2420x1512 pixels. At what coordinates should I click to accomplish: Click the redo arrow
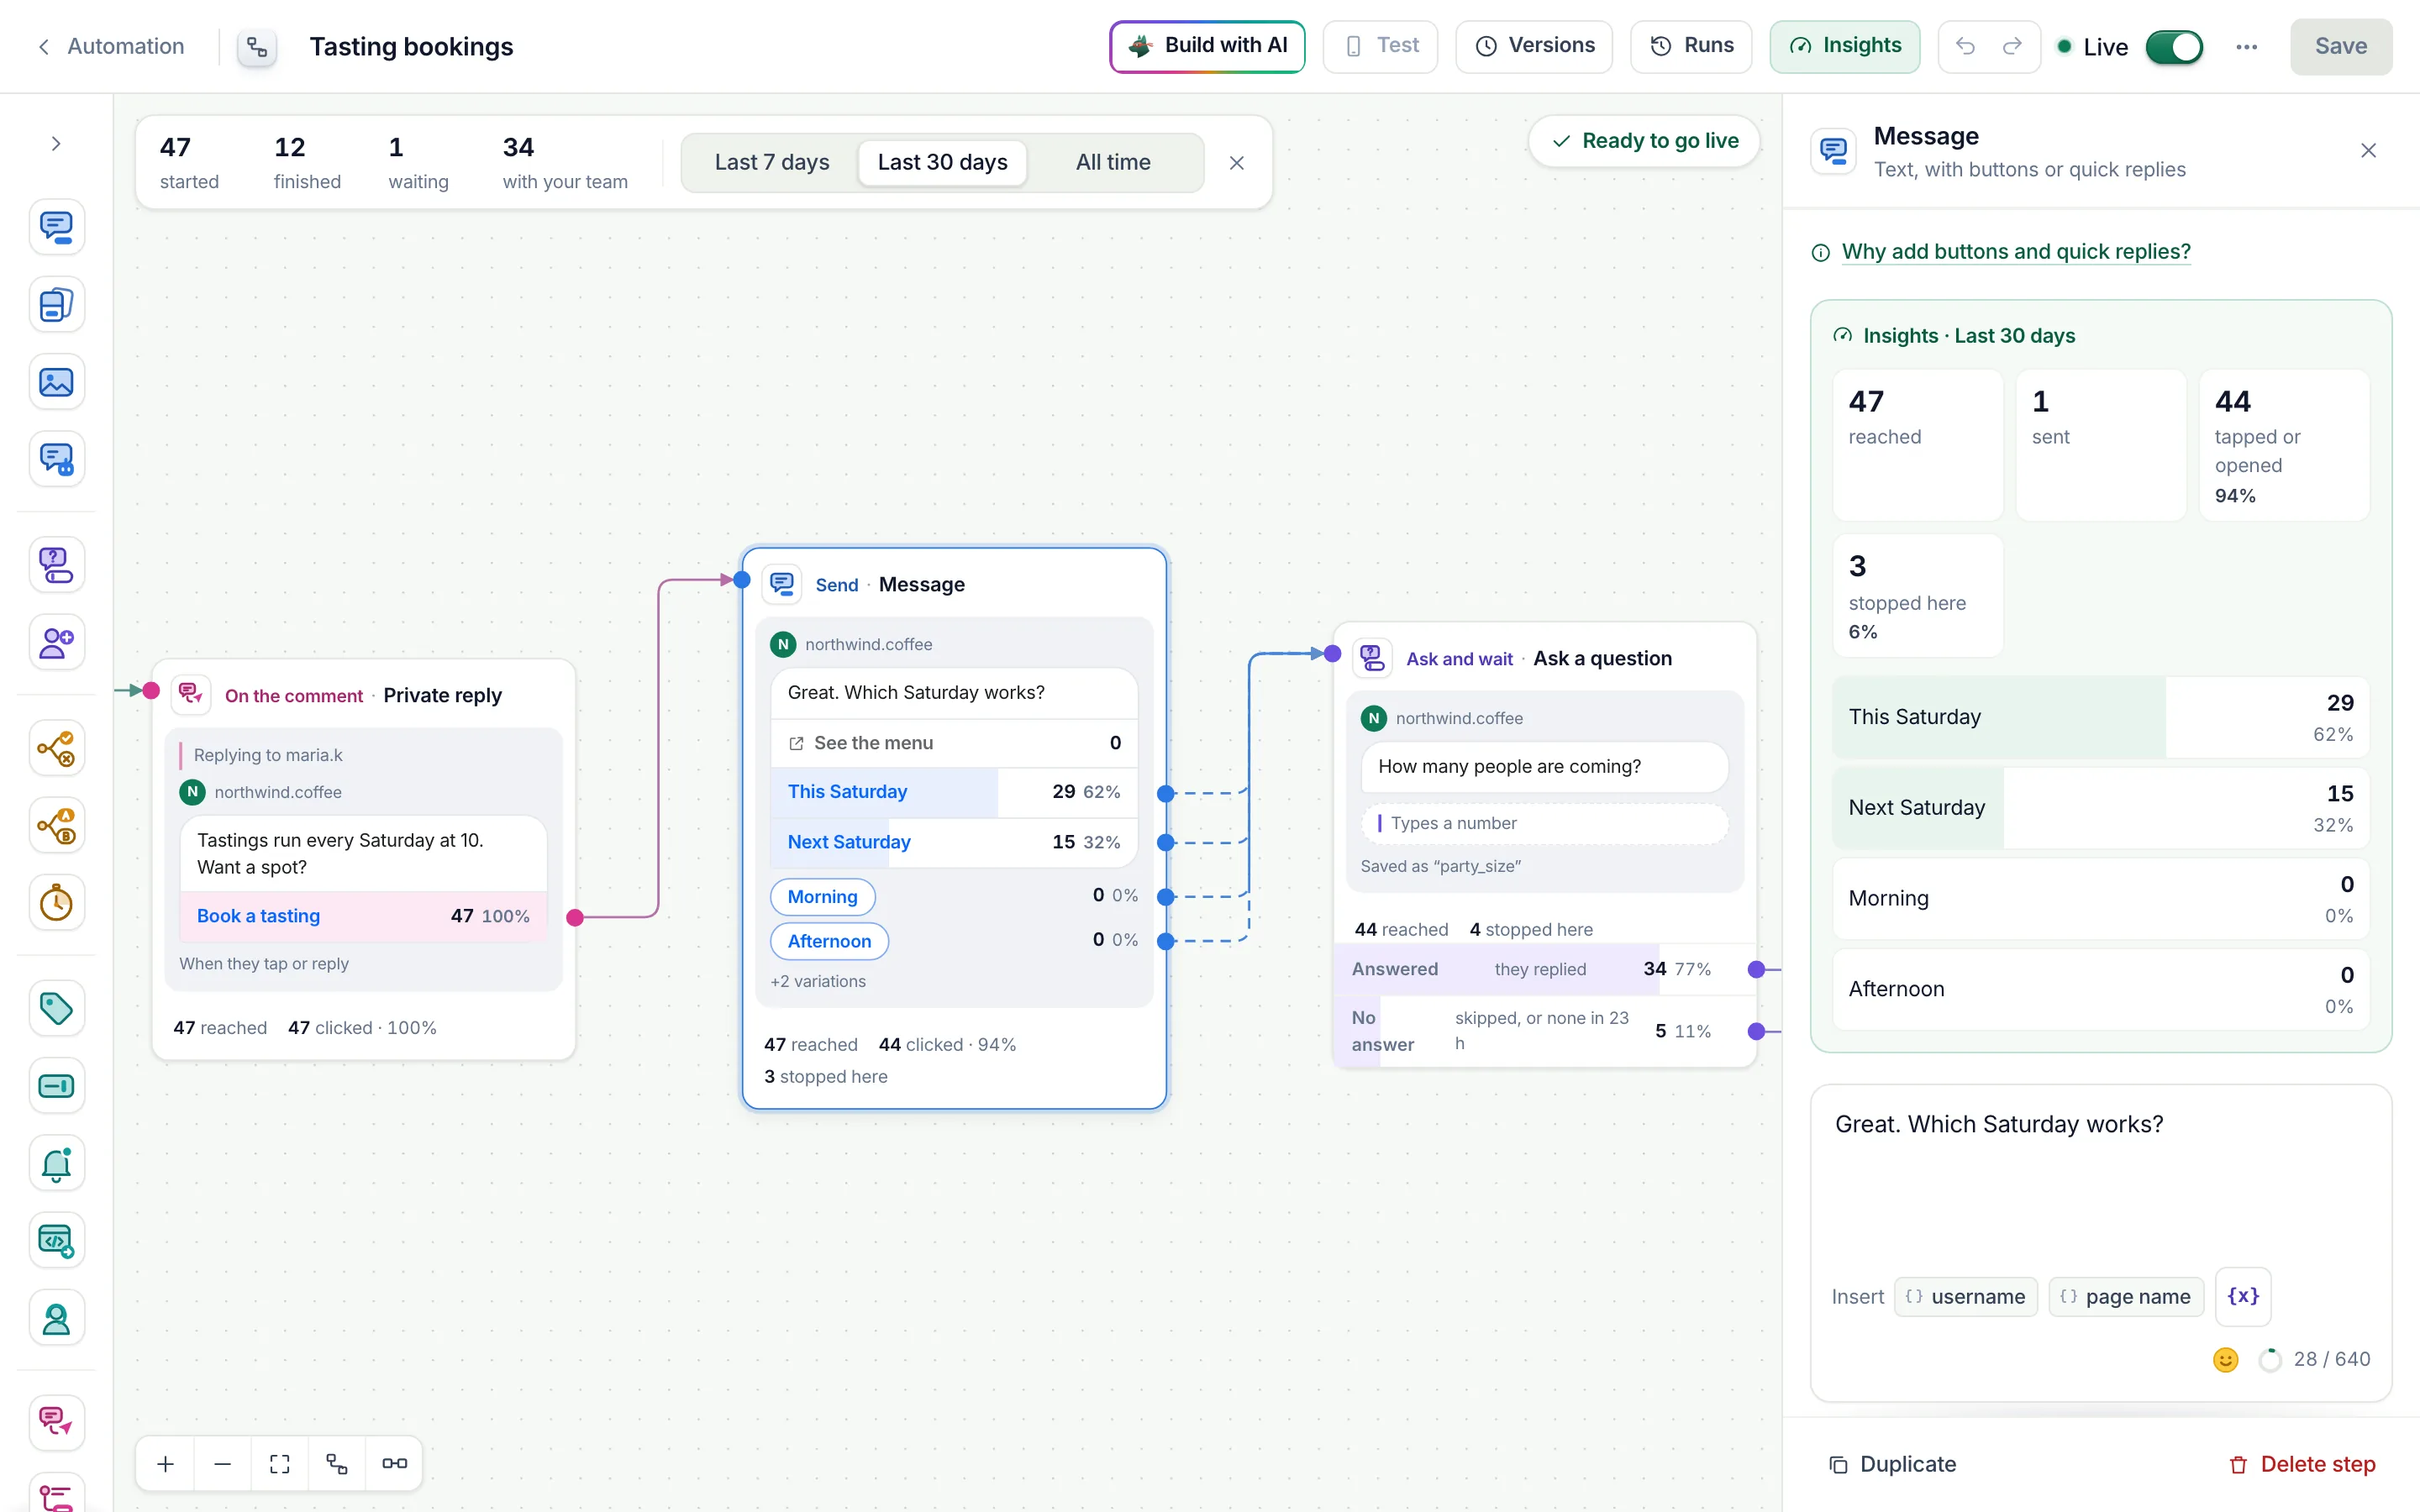point(2013,46)
